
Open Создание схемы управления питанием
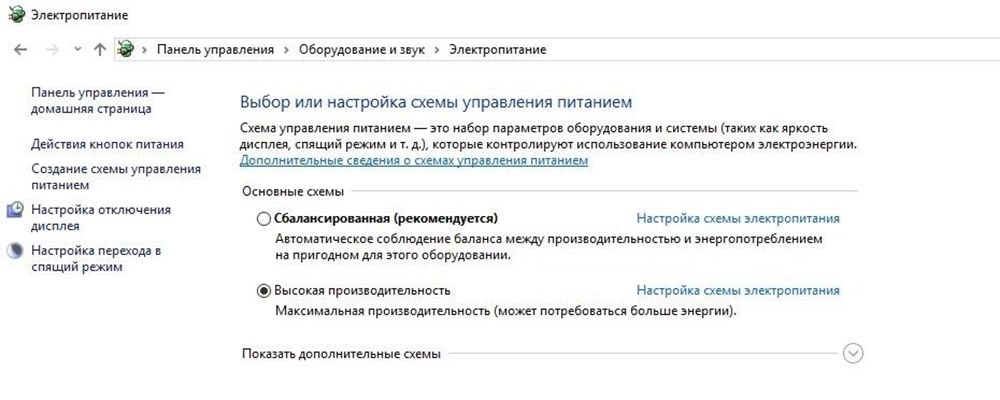click(116, 177)
